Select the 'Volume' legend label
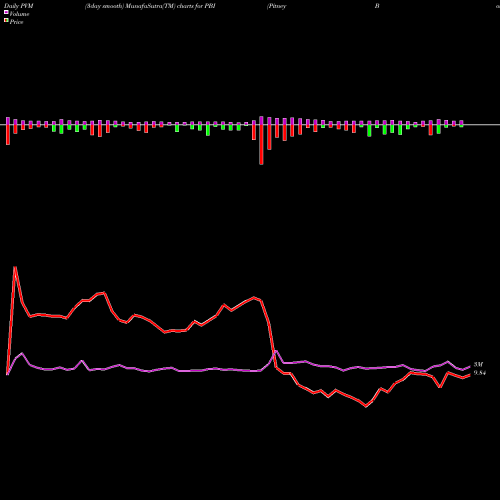Viewport: 500px width, 500px height. pos(19,14)
